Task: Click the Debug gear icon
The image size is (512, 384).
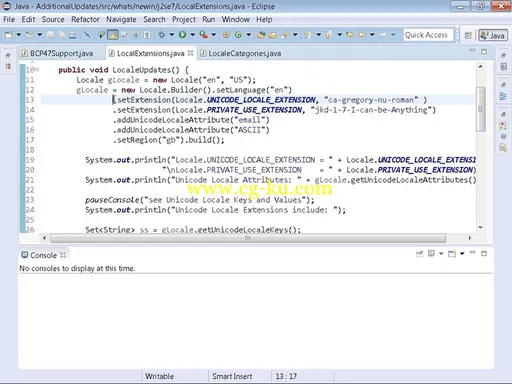Action: tap(162, 35)
